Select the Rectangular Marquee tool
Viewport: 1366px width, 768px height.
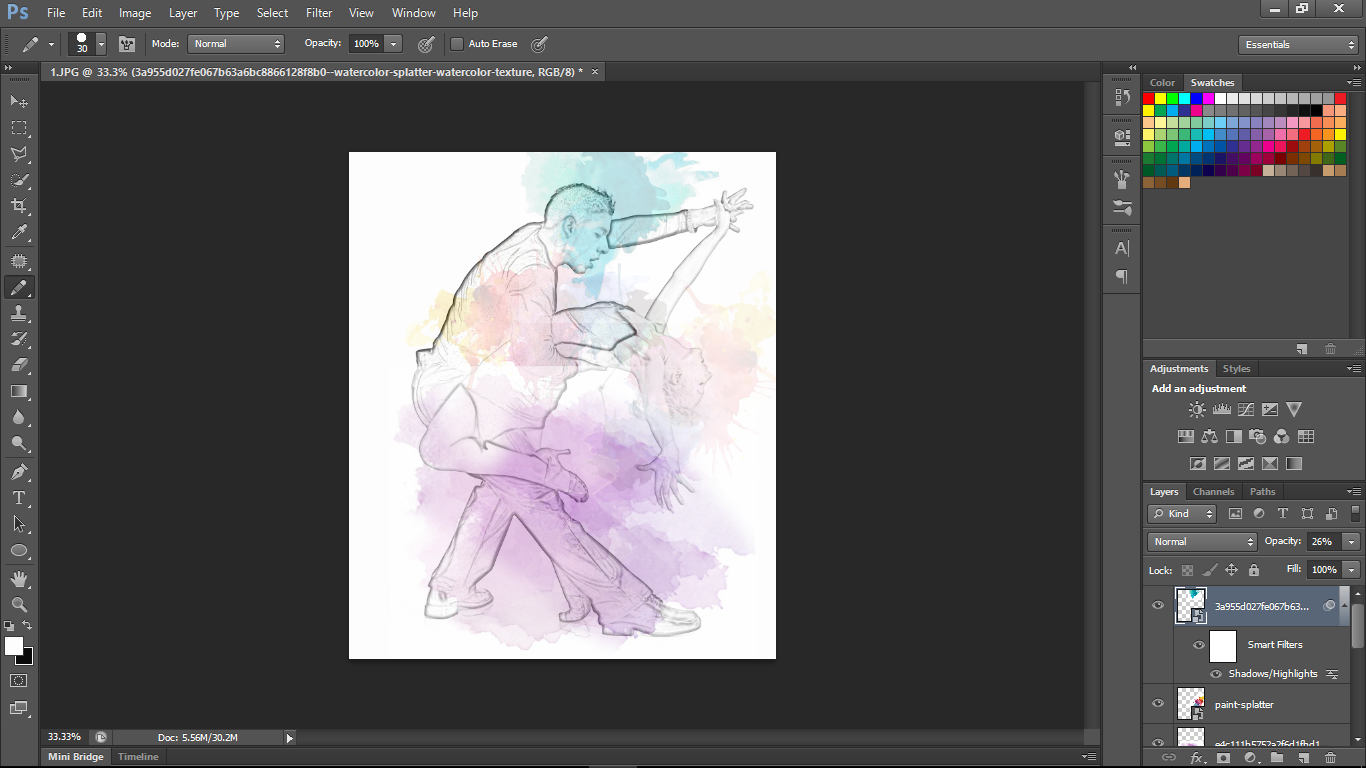coord(19,128)
